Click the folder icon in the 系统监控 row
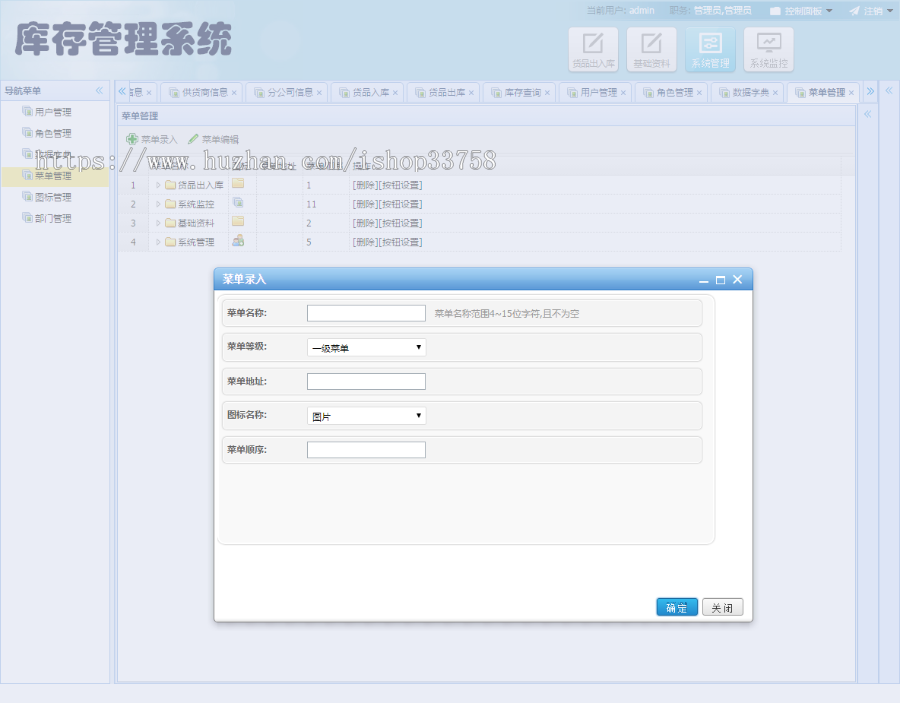 [x=237, y=202]
